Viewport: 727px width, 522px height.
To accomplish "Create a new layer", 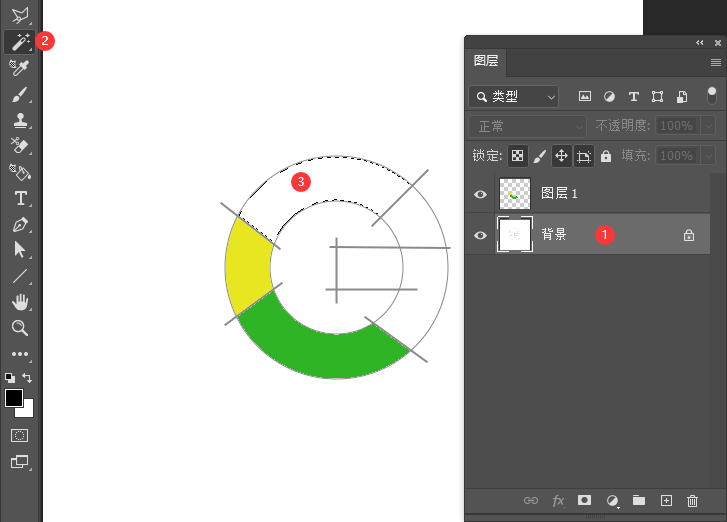I will (x=666, y=501).
